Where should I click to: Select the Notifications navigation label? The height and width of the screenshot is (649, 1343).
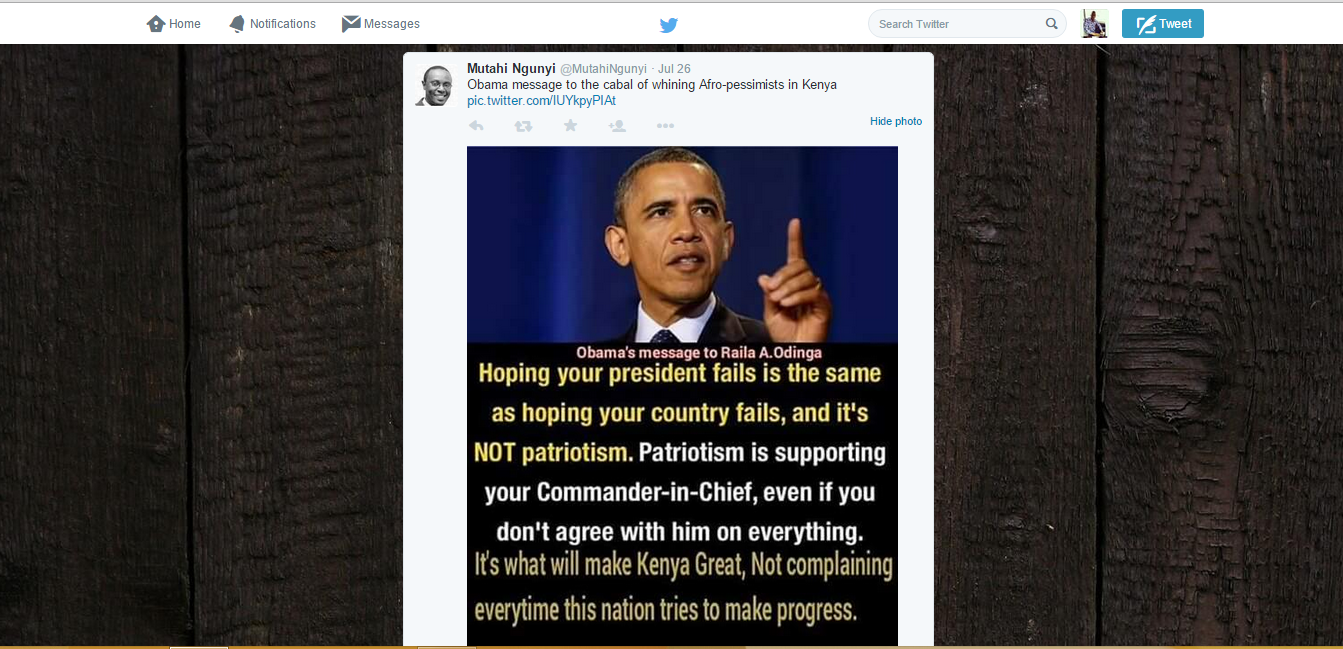pyautogui.click(x=283, y=24)
